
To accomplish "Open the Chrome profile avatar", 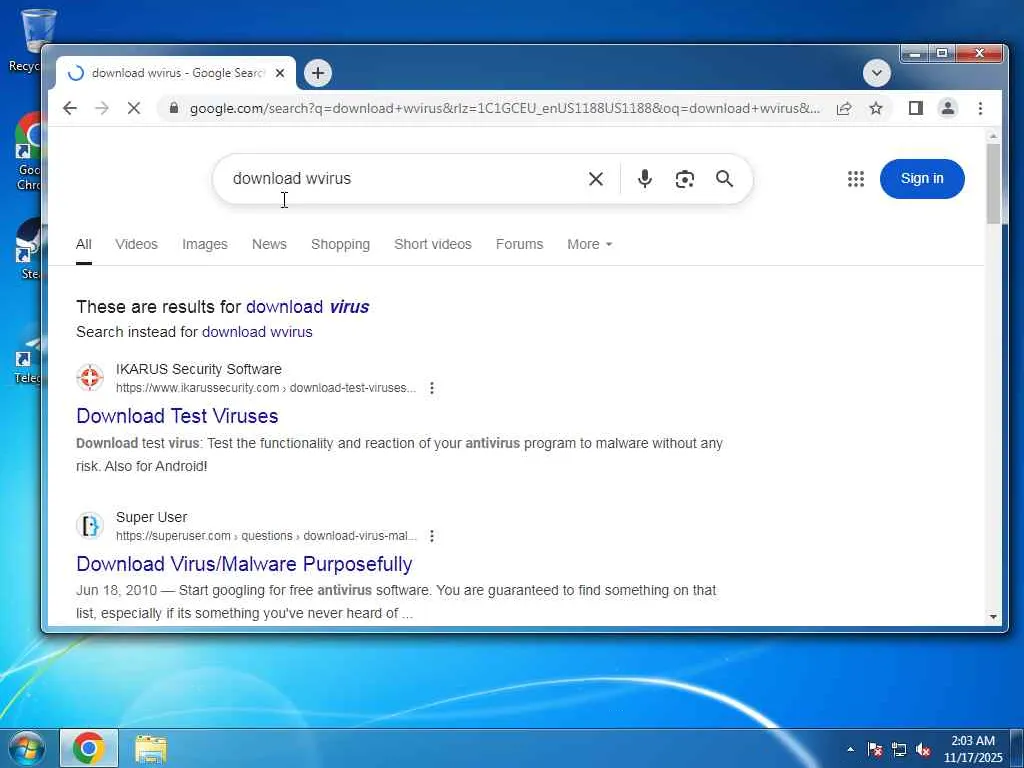I will [x=948, y=108].
